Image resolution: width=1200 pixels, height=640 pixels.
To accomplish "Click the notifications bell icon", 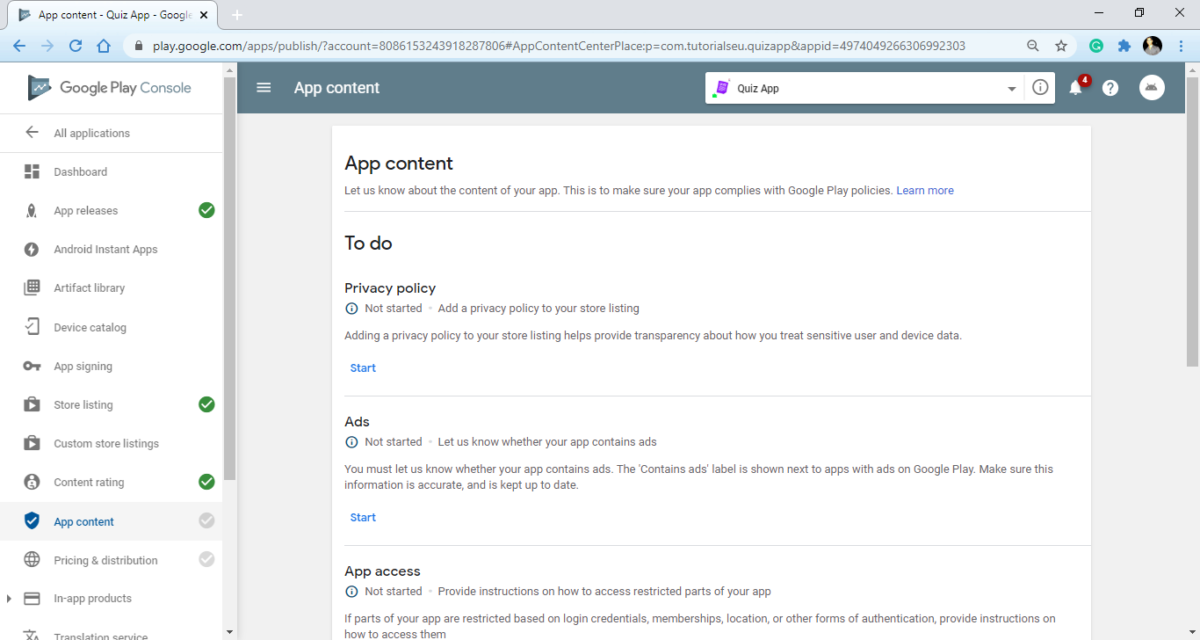I will 1076,88.
